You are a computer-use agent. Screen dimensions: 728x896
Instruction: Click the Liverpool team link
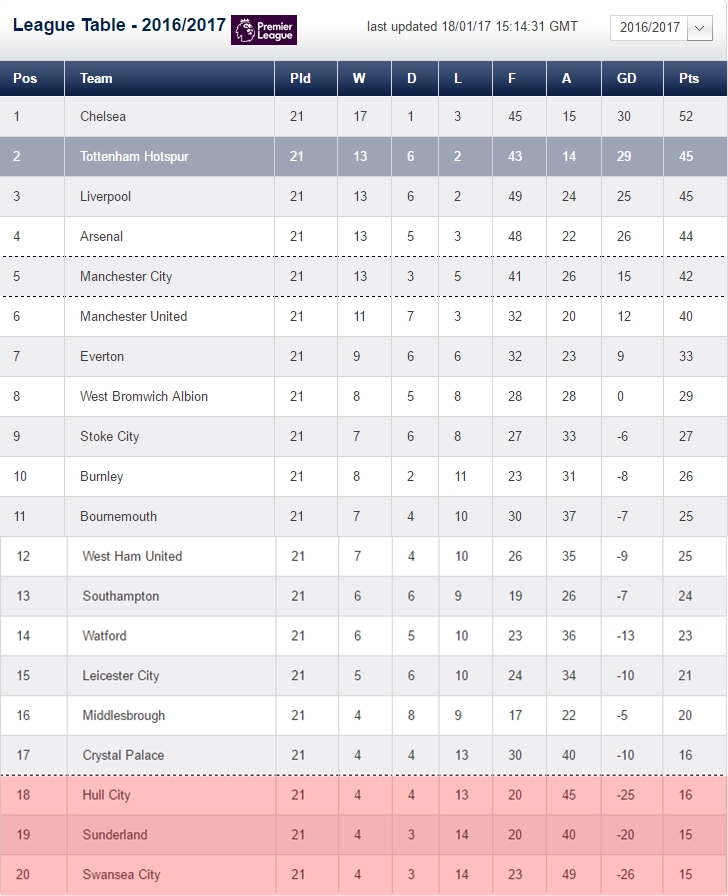[105, 197]
